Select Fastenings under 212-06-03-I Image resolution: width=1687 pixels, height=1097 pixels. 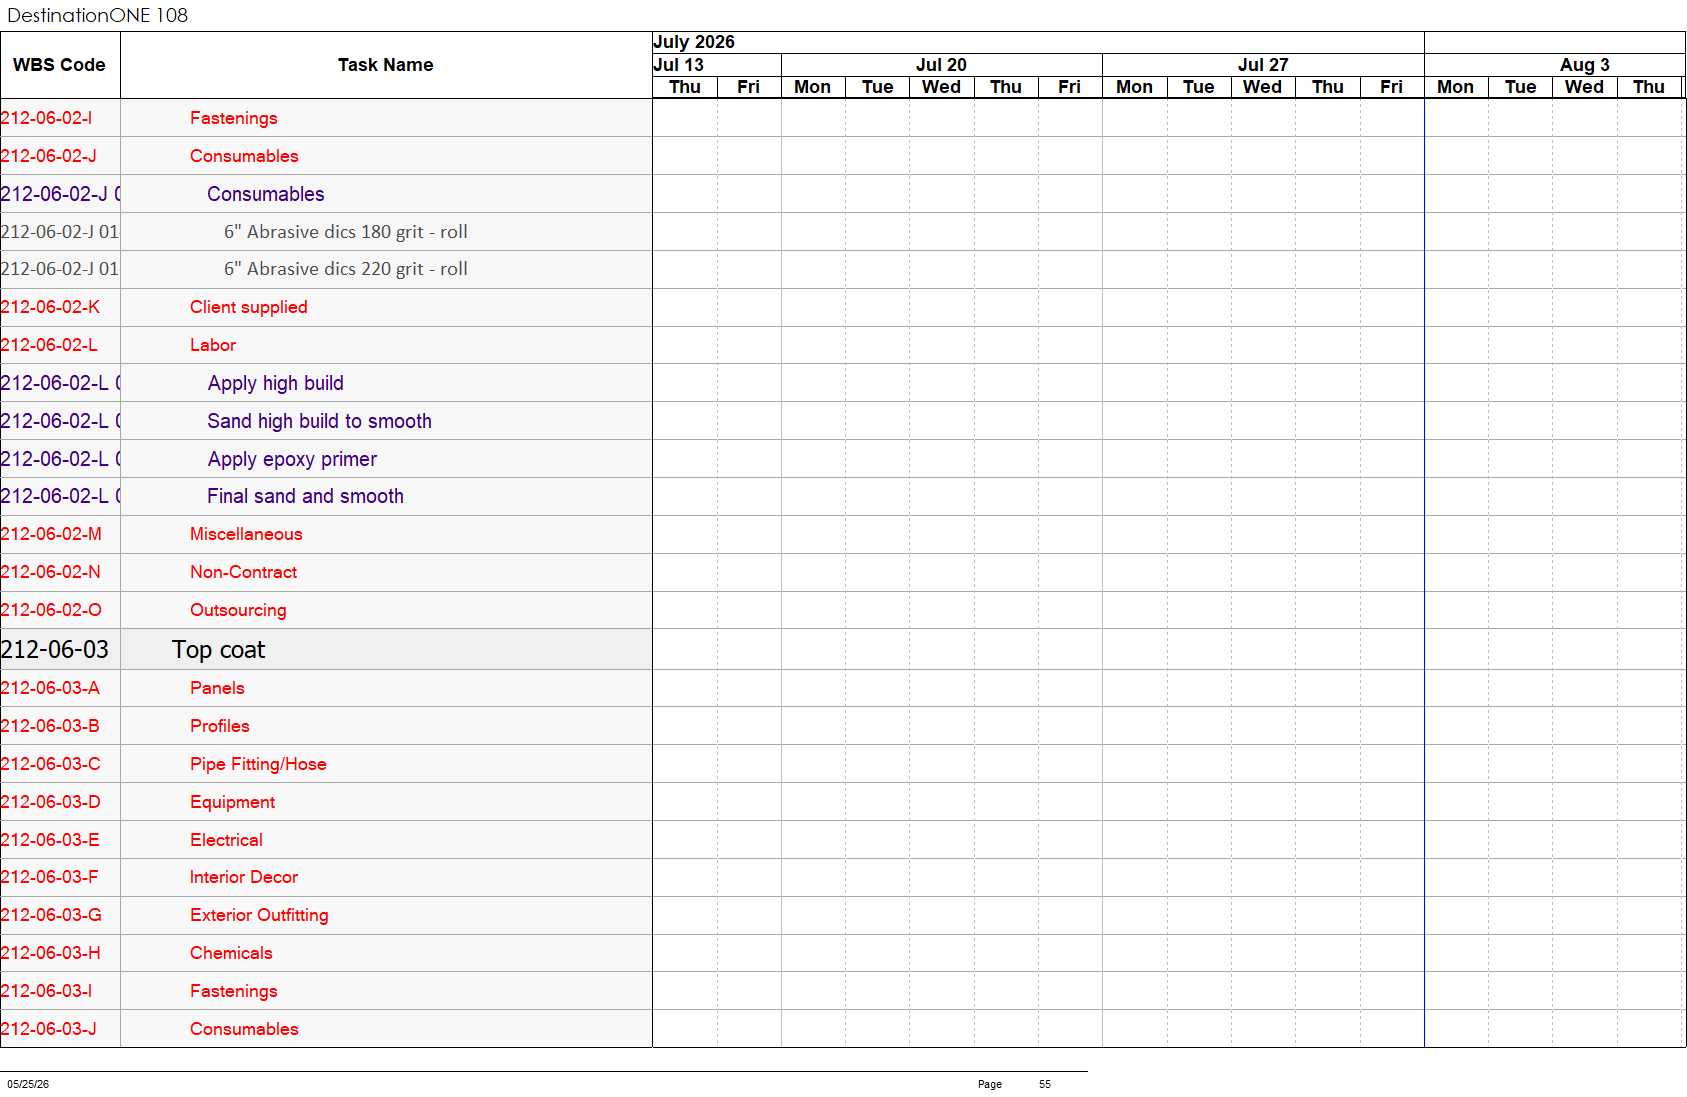tap(234, 991)
